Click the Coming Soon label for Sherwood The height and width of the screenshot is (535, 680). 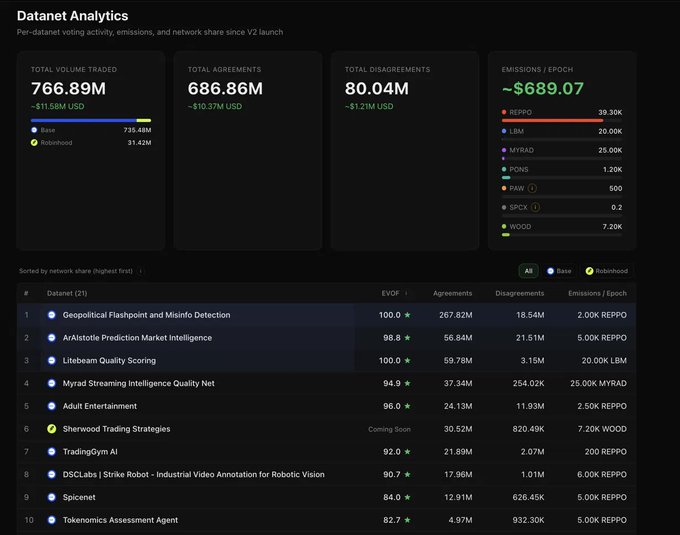click(x=389, y=429)
